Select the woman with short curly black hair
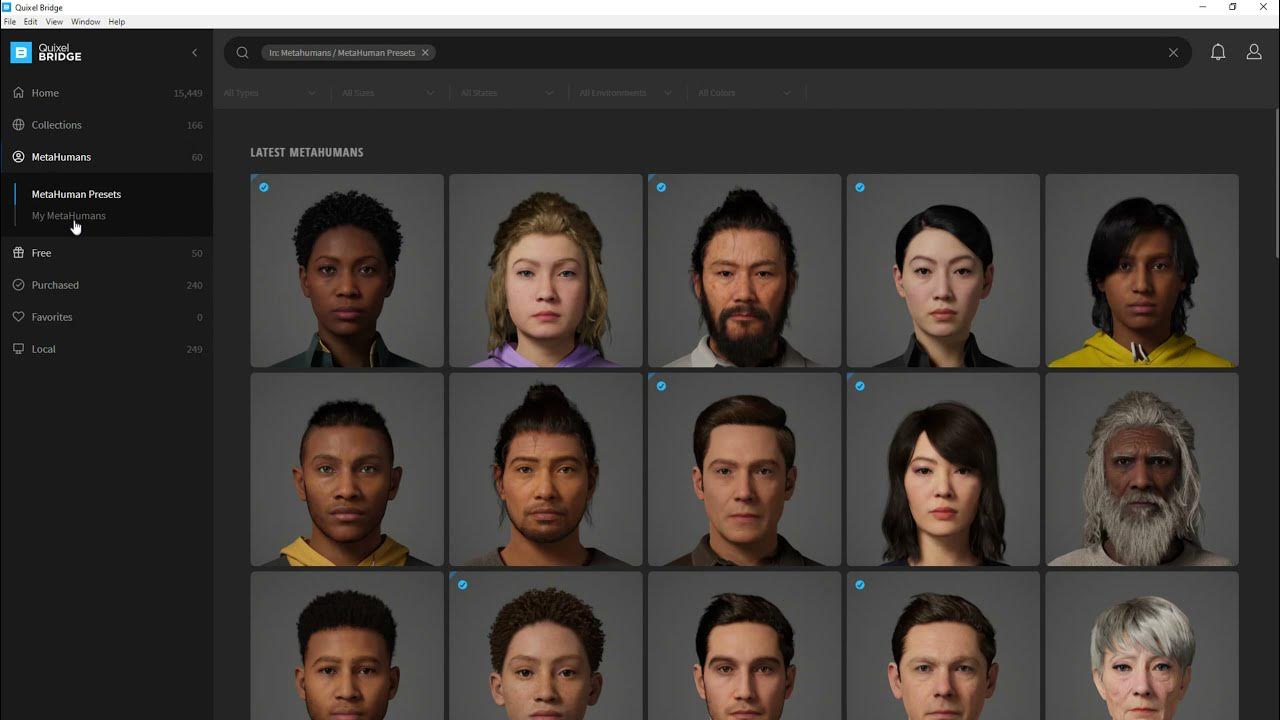 click(347, 271)
